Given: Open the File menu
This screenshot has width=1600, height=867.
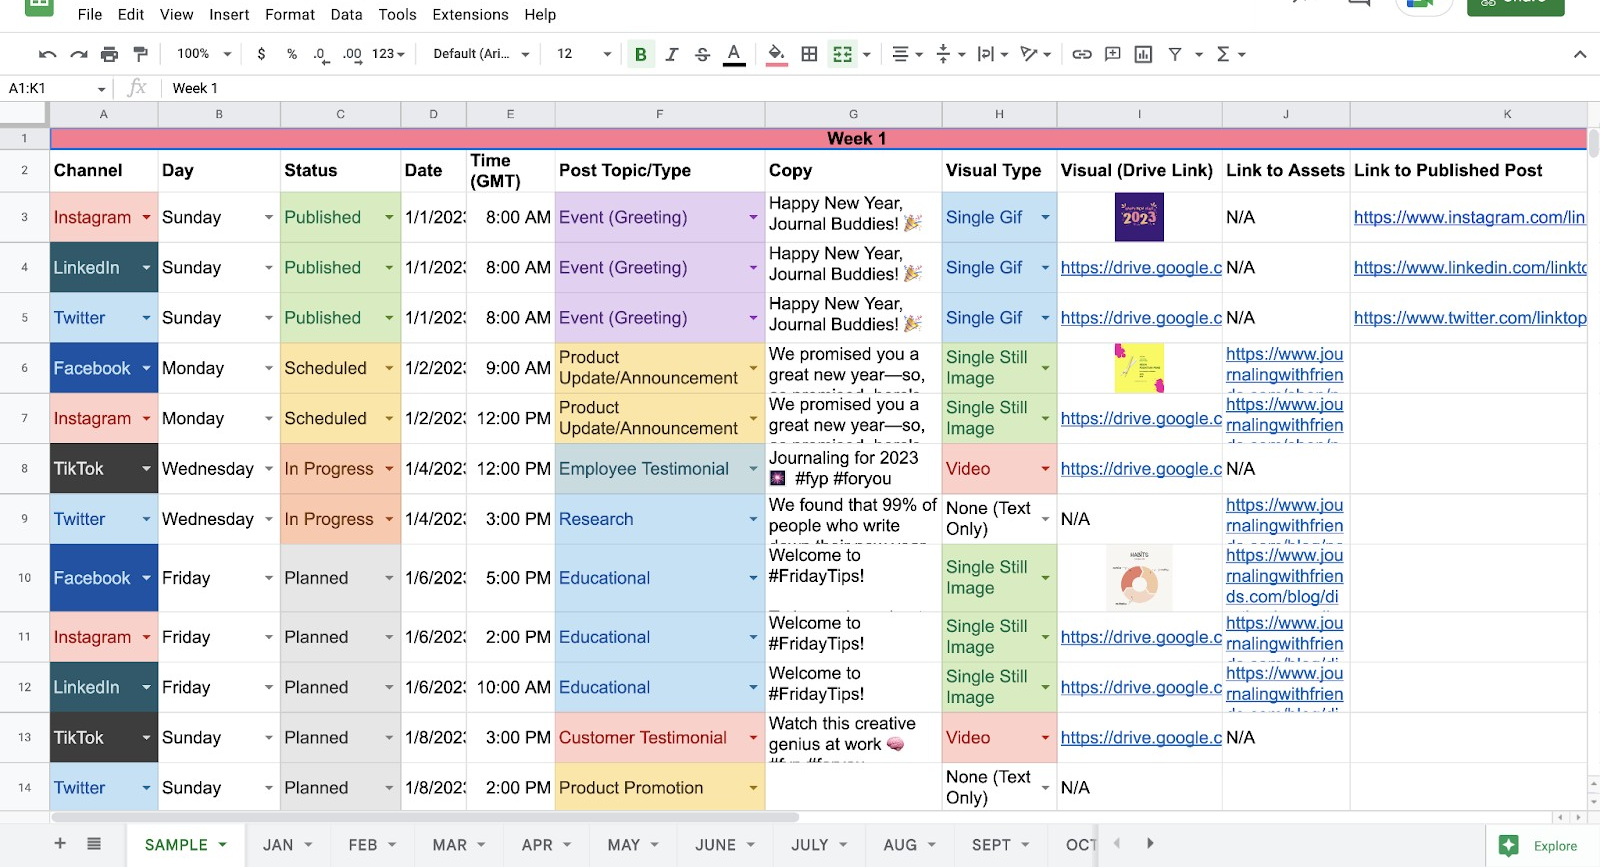Looking at the screenshot, I should 90,14.
